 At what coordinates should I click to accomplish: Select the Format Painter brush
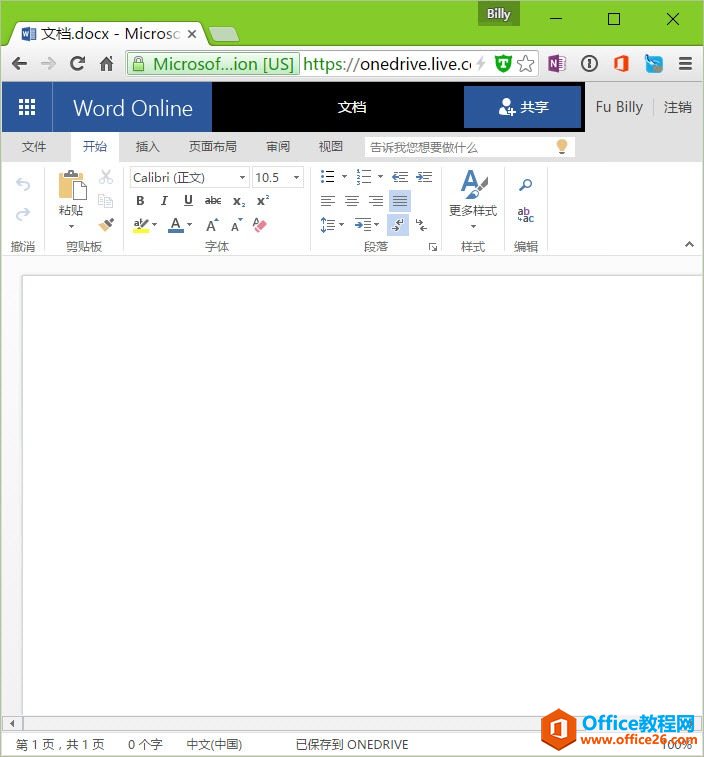point(106,224)
